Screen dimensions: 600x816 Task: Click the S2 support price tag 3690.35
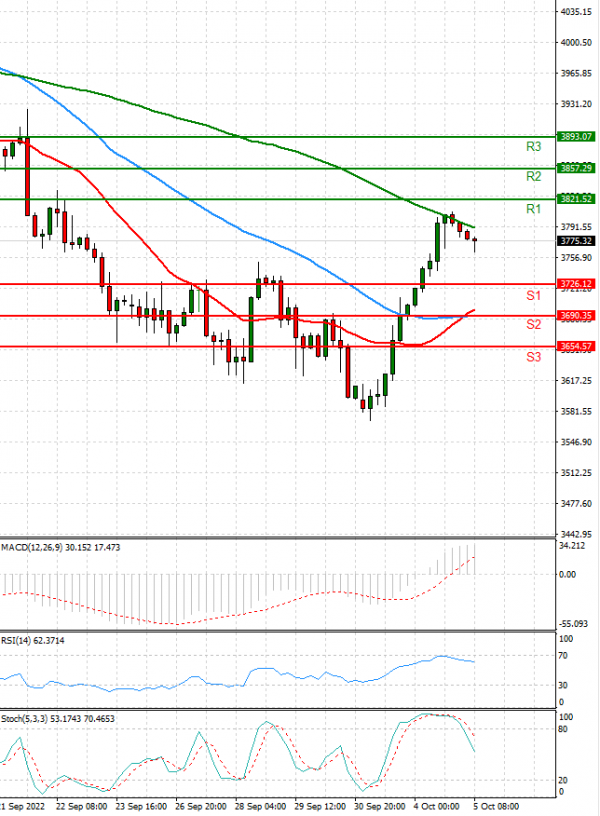coord(575,315)
